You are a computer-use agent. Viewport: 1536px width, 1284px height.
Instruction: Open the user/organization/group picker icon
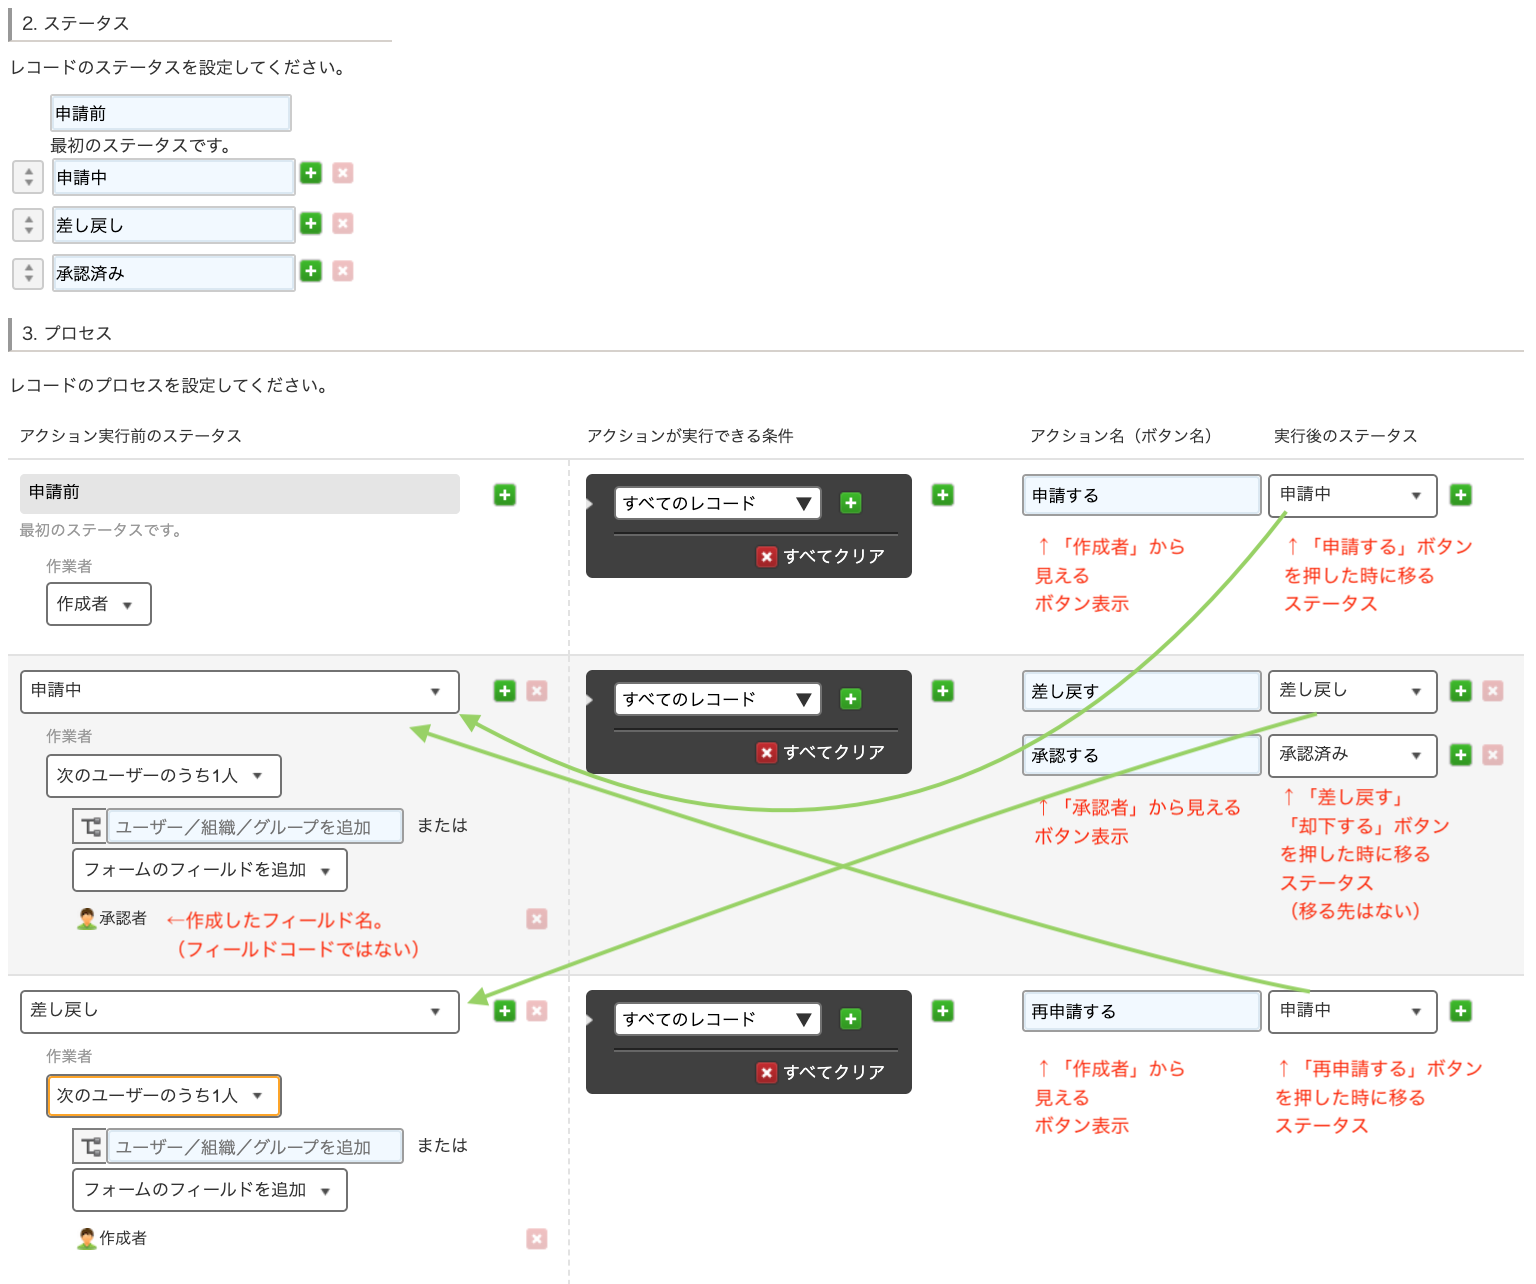click(89, 825)
